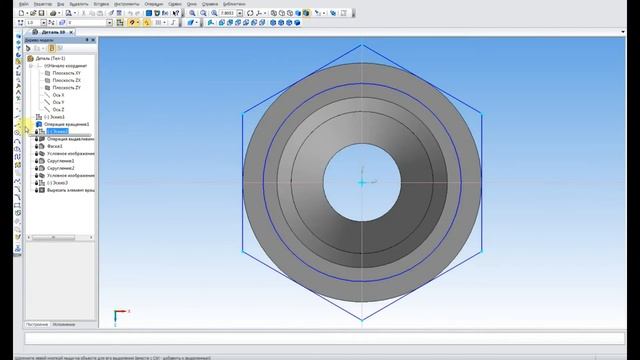Click the Rotate view icon
The height and width of the screenshot is (360, 640).
tap(250, 13)
